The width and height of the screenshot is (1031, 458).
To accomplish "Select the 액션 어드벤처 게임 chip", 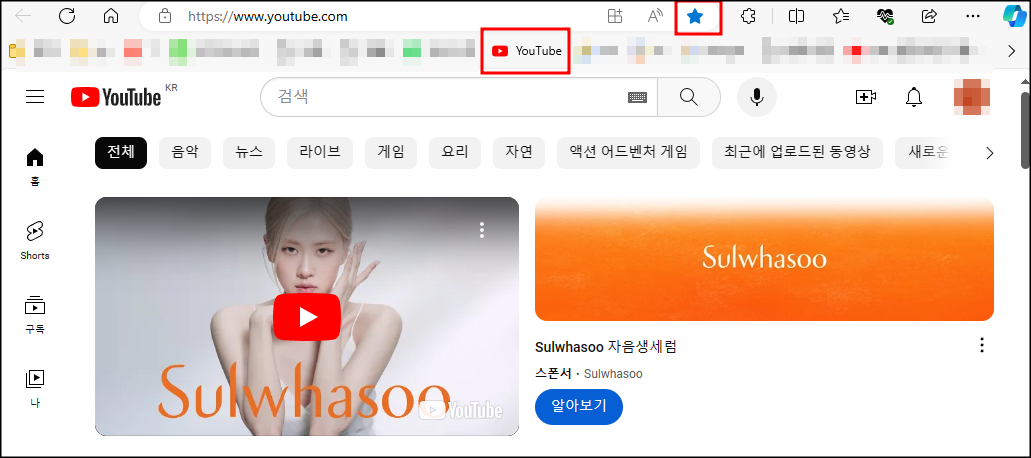I will point(628,153).
